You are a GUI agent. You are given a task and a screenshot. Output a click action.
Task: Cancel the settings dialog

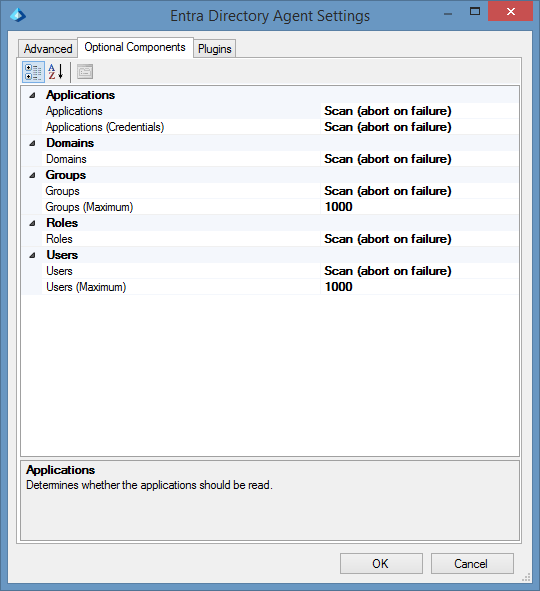tap(472, 563)
